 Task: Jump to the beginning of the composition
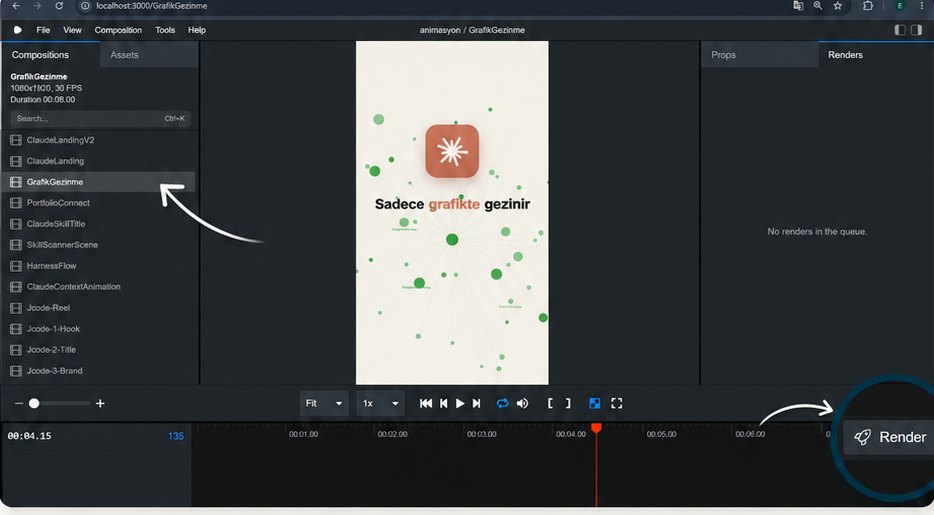coord(425,403)
